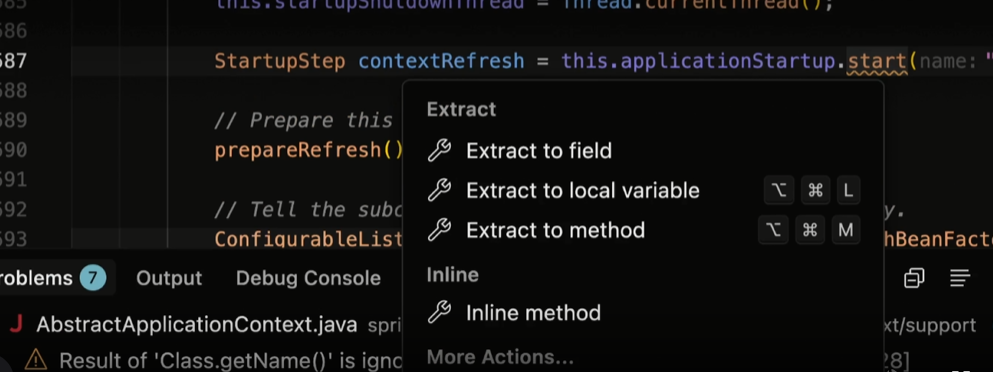Click the wrench icon beside Extract to method
This screenshot has height=372, width=993.
[x=439, y=229]
